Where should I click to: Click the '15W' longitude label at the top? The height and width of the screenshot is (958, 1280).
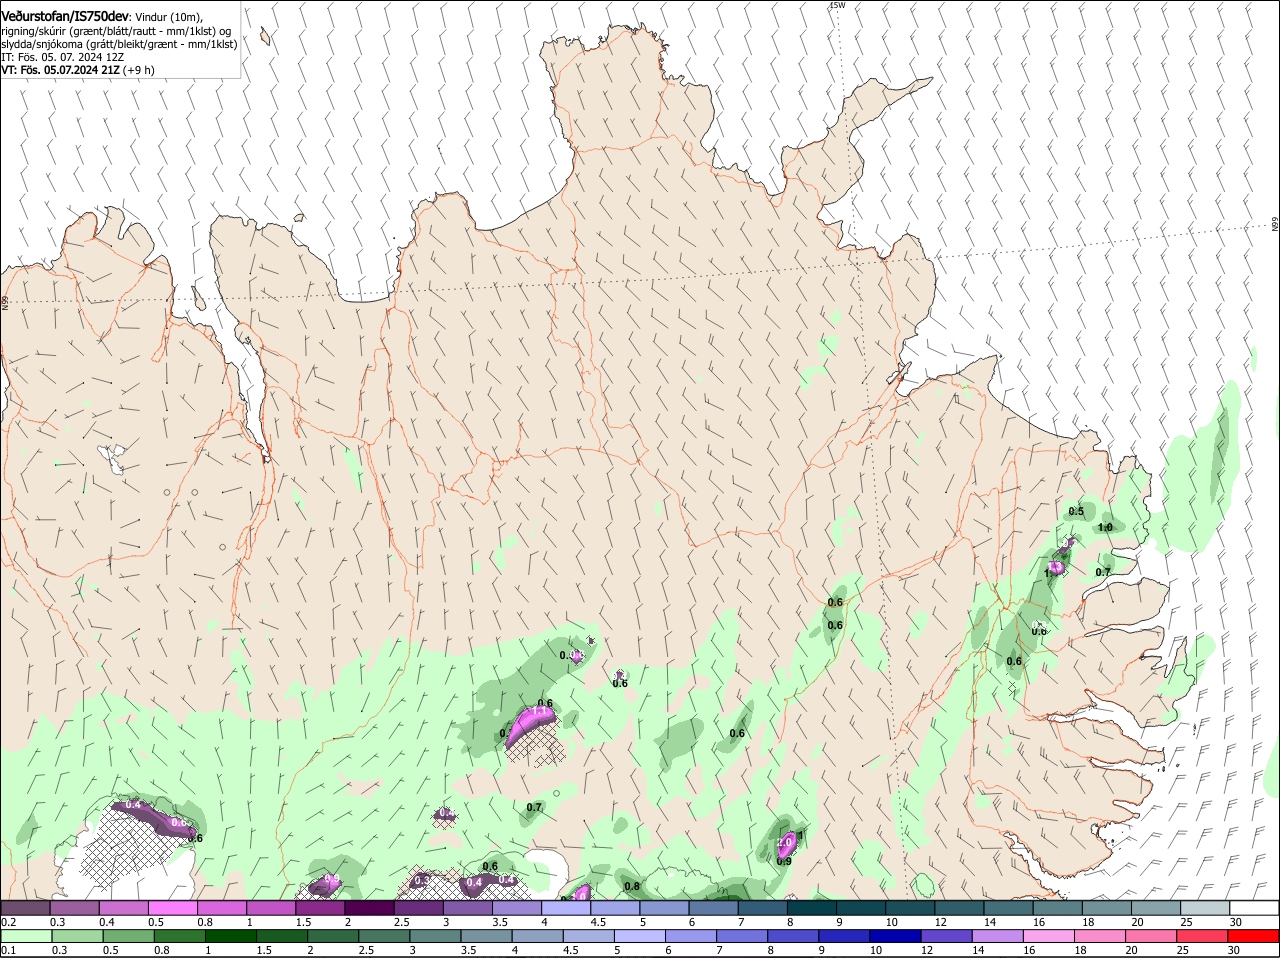tap(837, 5)
